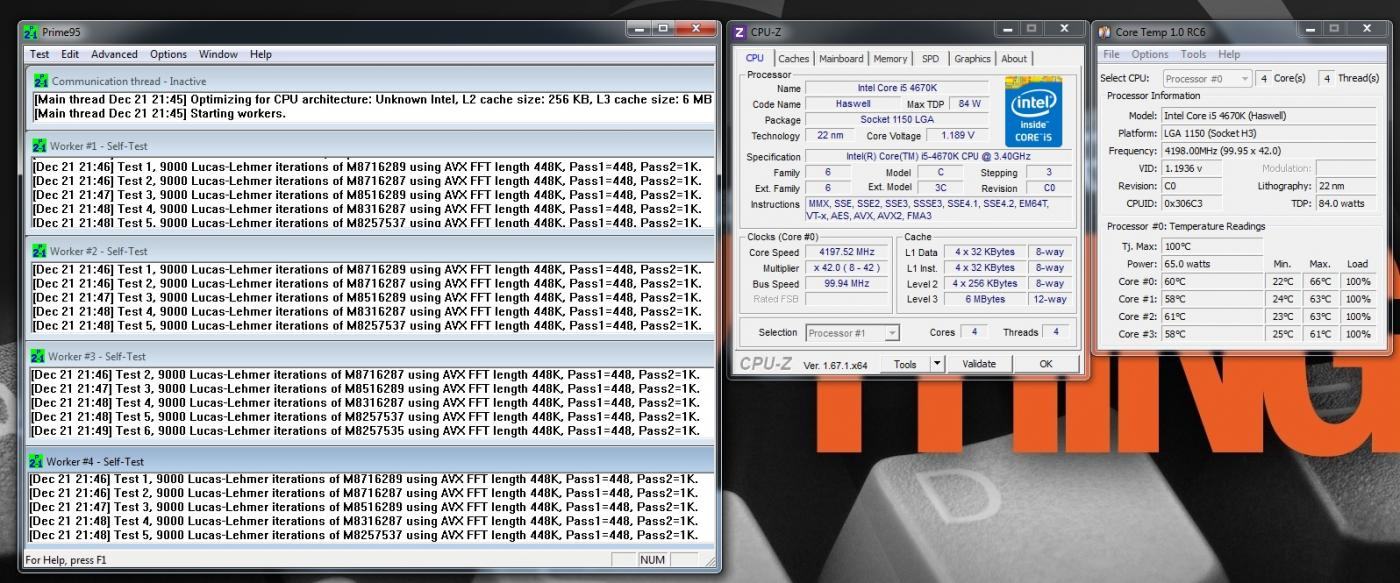
Task: Open the Options menu in Prime95
Action: (x=168, y=54)
